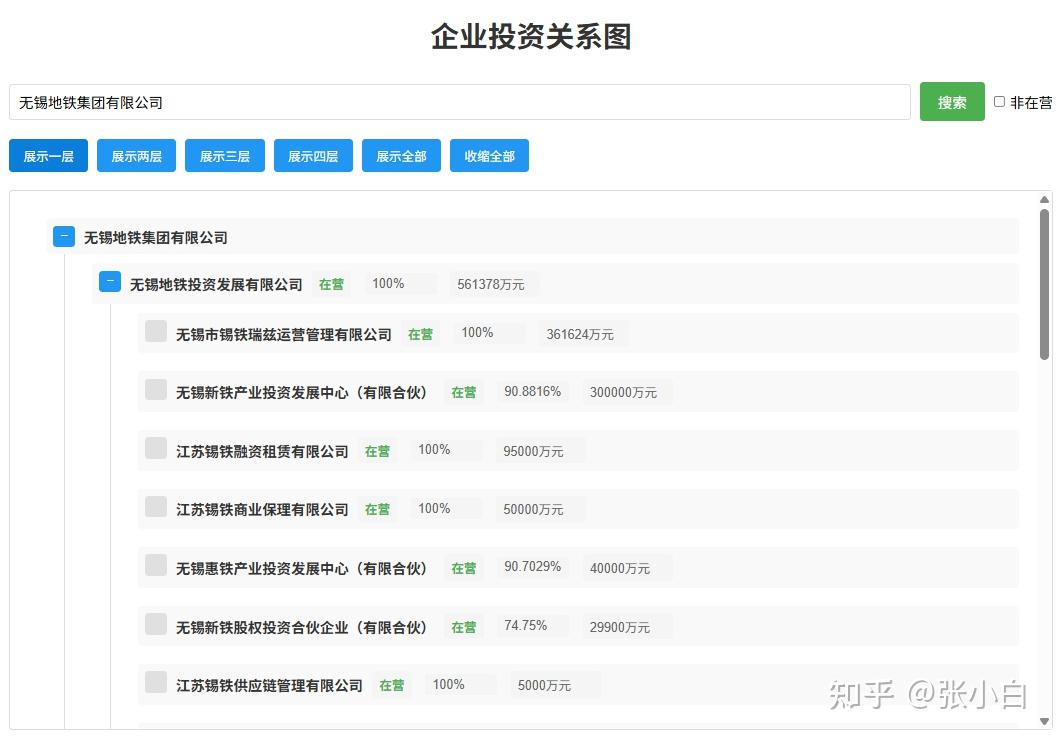Click the 90.7029% shareholding value

click(532, 566)
